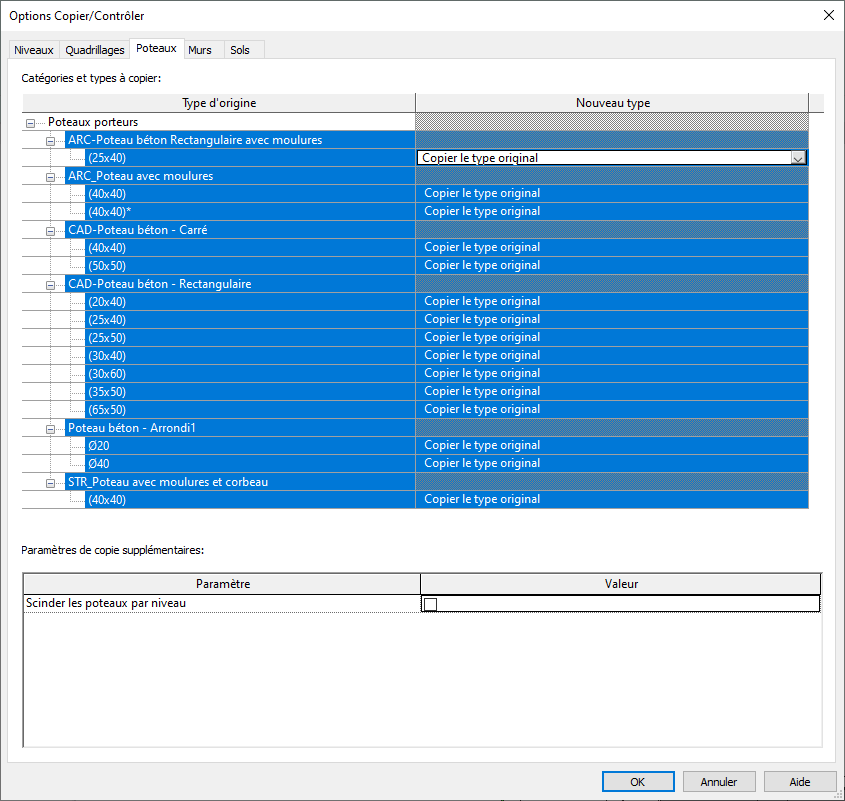Viewport: 845px width, 801px height.
Task: Collapse ARC-Poteau béton Rectangulaire avec moulures node
Action: (50, 140)
